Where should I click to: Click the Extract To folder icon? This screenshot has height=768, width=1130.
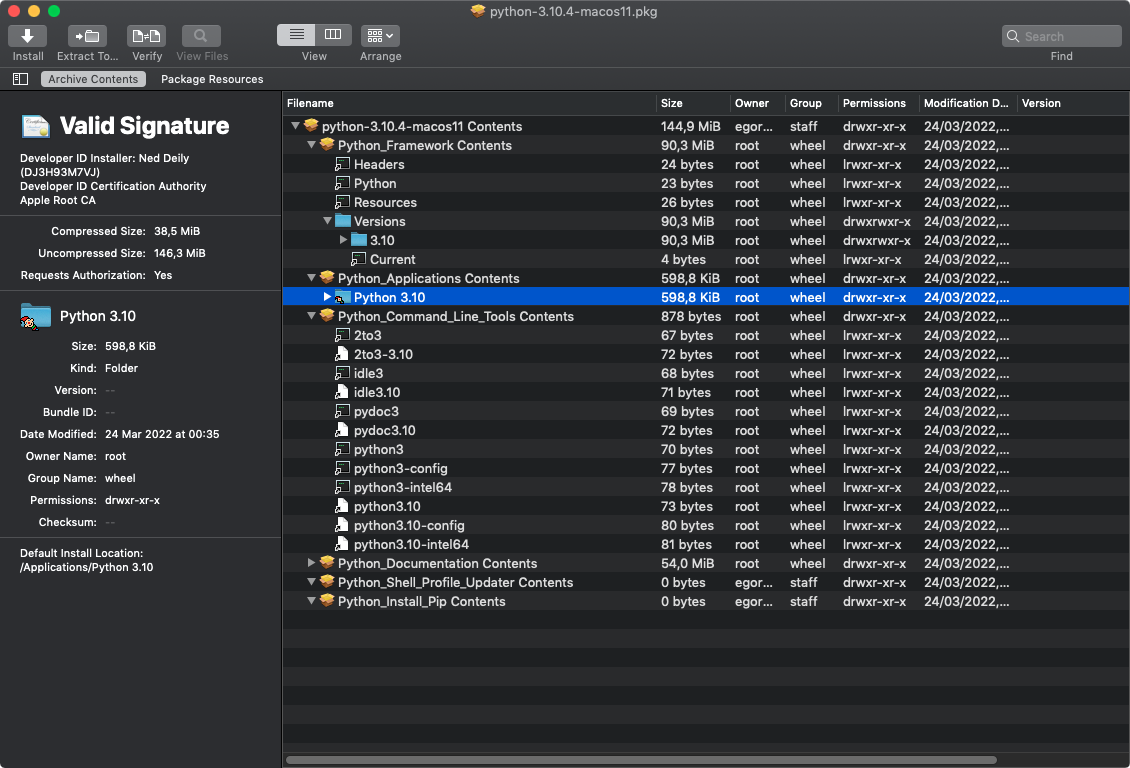click(x=87, y=36)
